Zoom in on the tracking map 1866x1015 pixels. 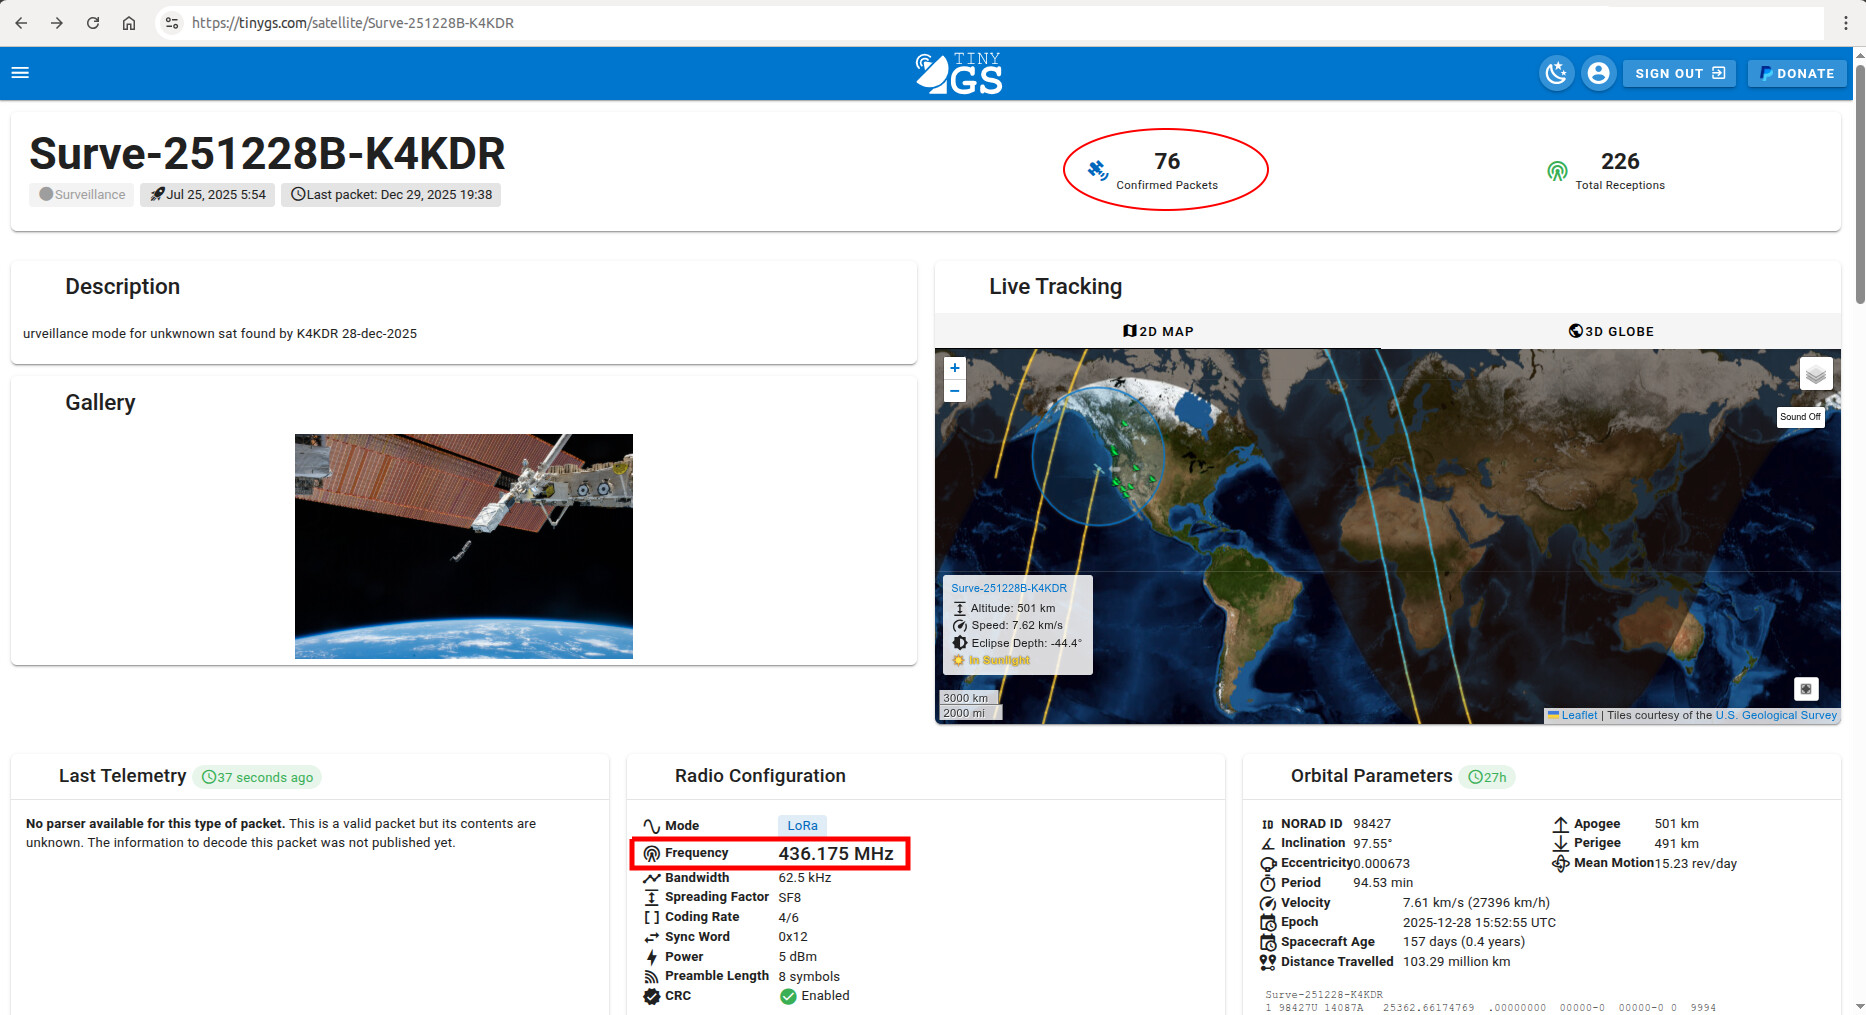tap(955, 368)
